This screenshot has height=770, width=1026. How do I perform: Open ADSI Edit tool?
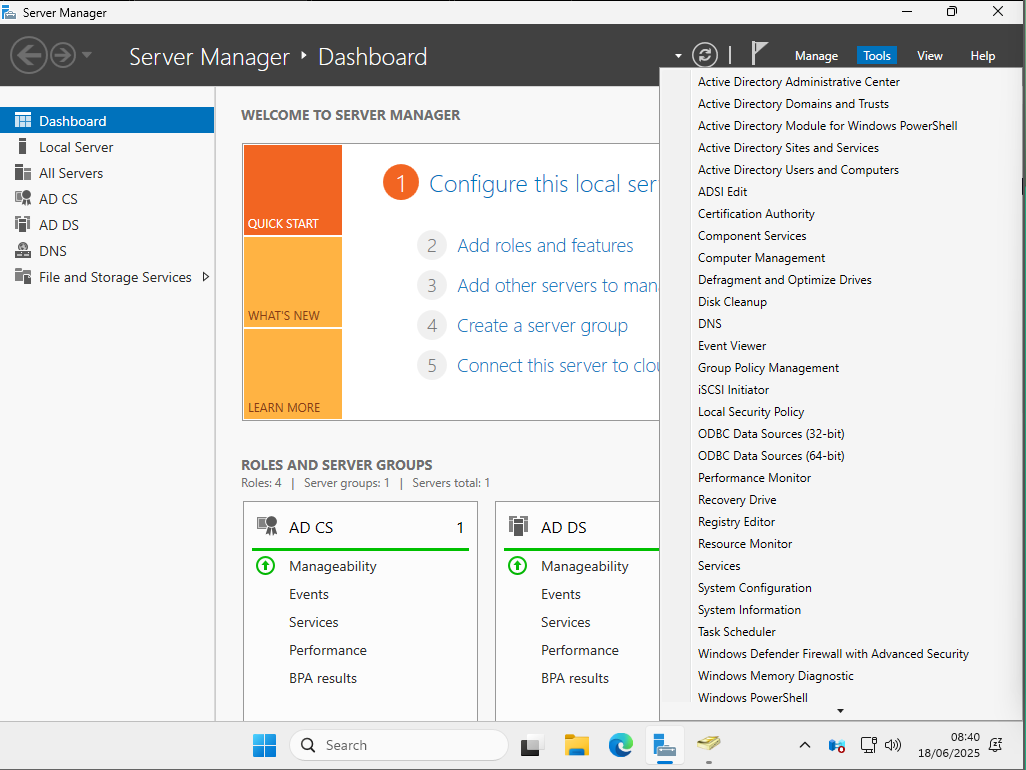[722, 192]
